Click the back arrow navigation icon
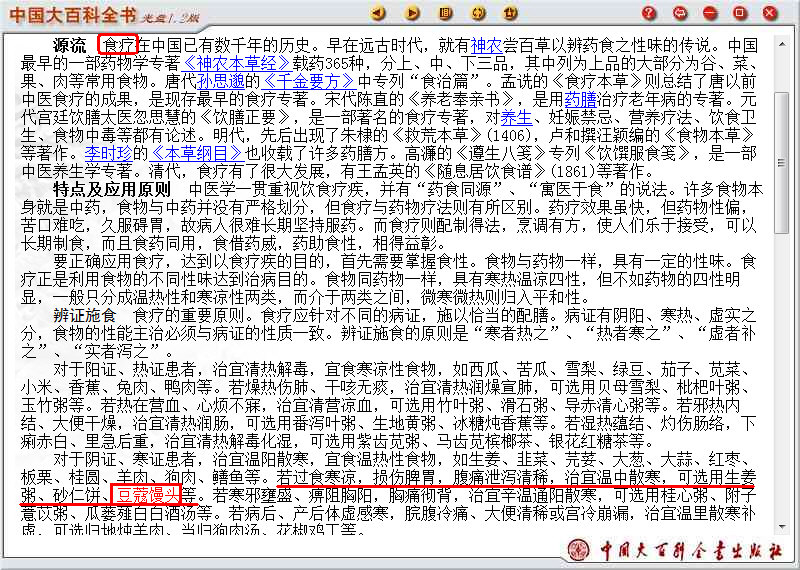This screenshot has height=570, width=800. point(379,13)
